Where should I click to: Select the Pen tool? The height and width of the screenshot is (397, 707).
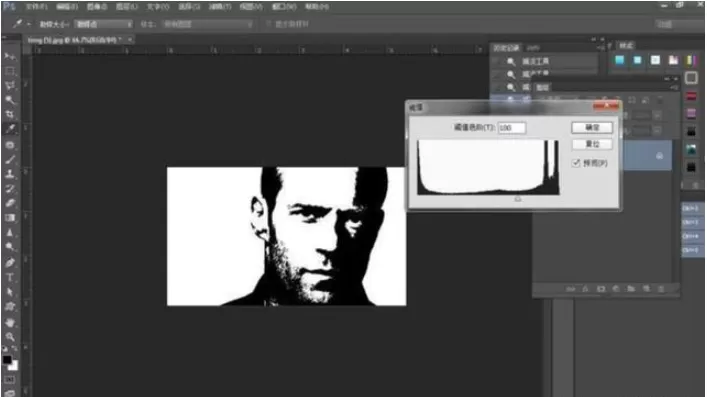(9, 263)
